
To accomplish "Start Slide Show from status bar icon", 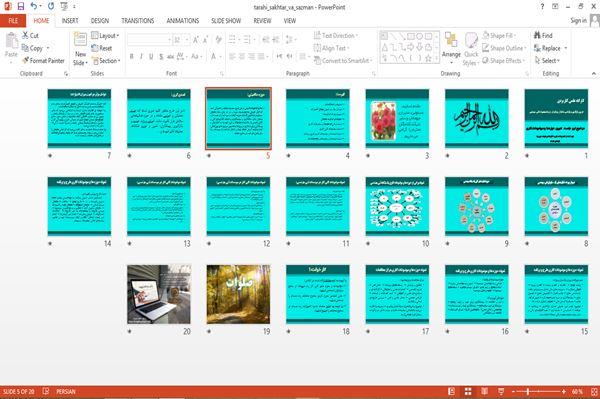I will click(x=501, y=391).
